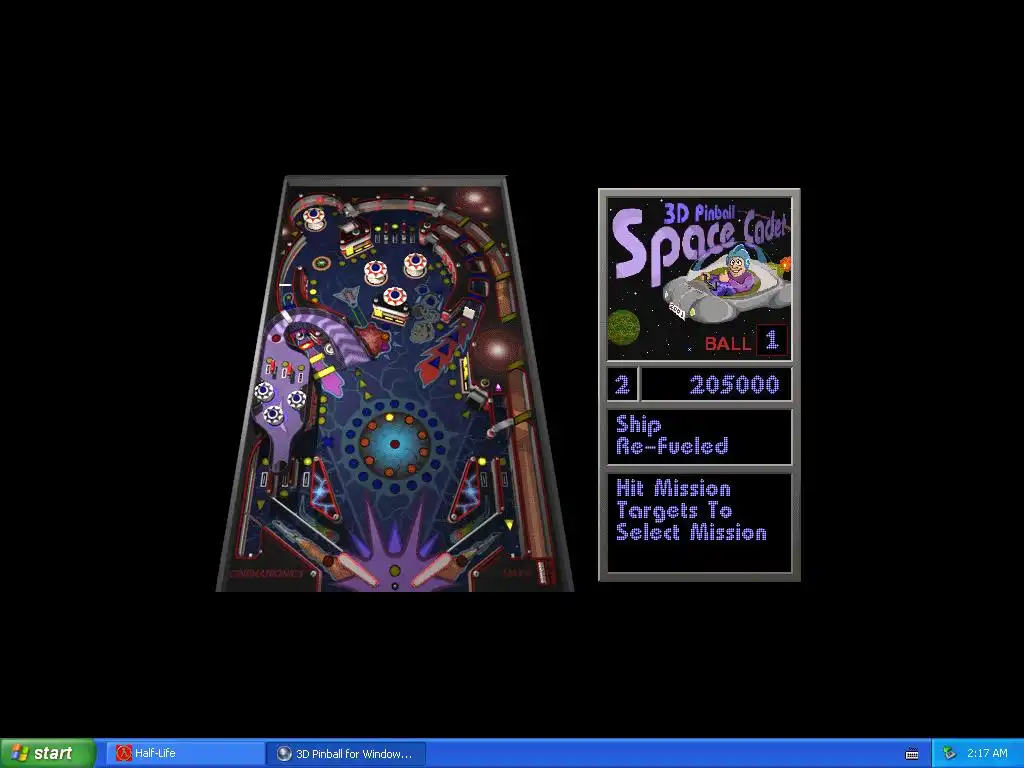Viewport: 1024px width, 768px height.
Task: Click the Safely Remove Hardware tray icon
Action: [950, 754]
